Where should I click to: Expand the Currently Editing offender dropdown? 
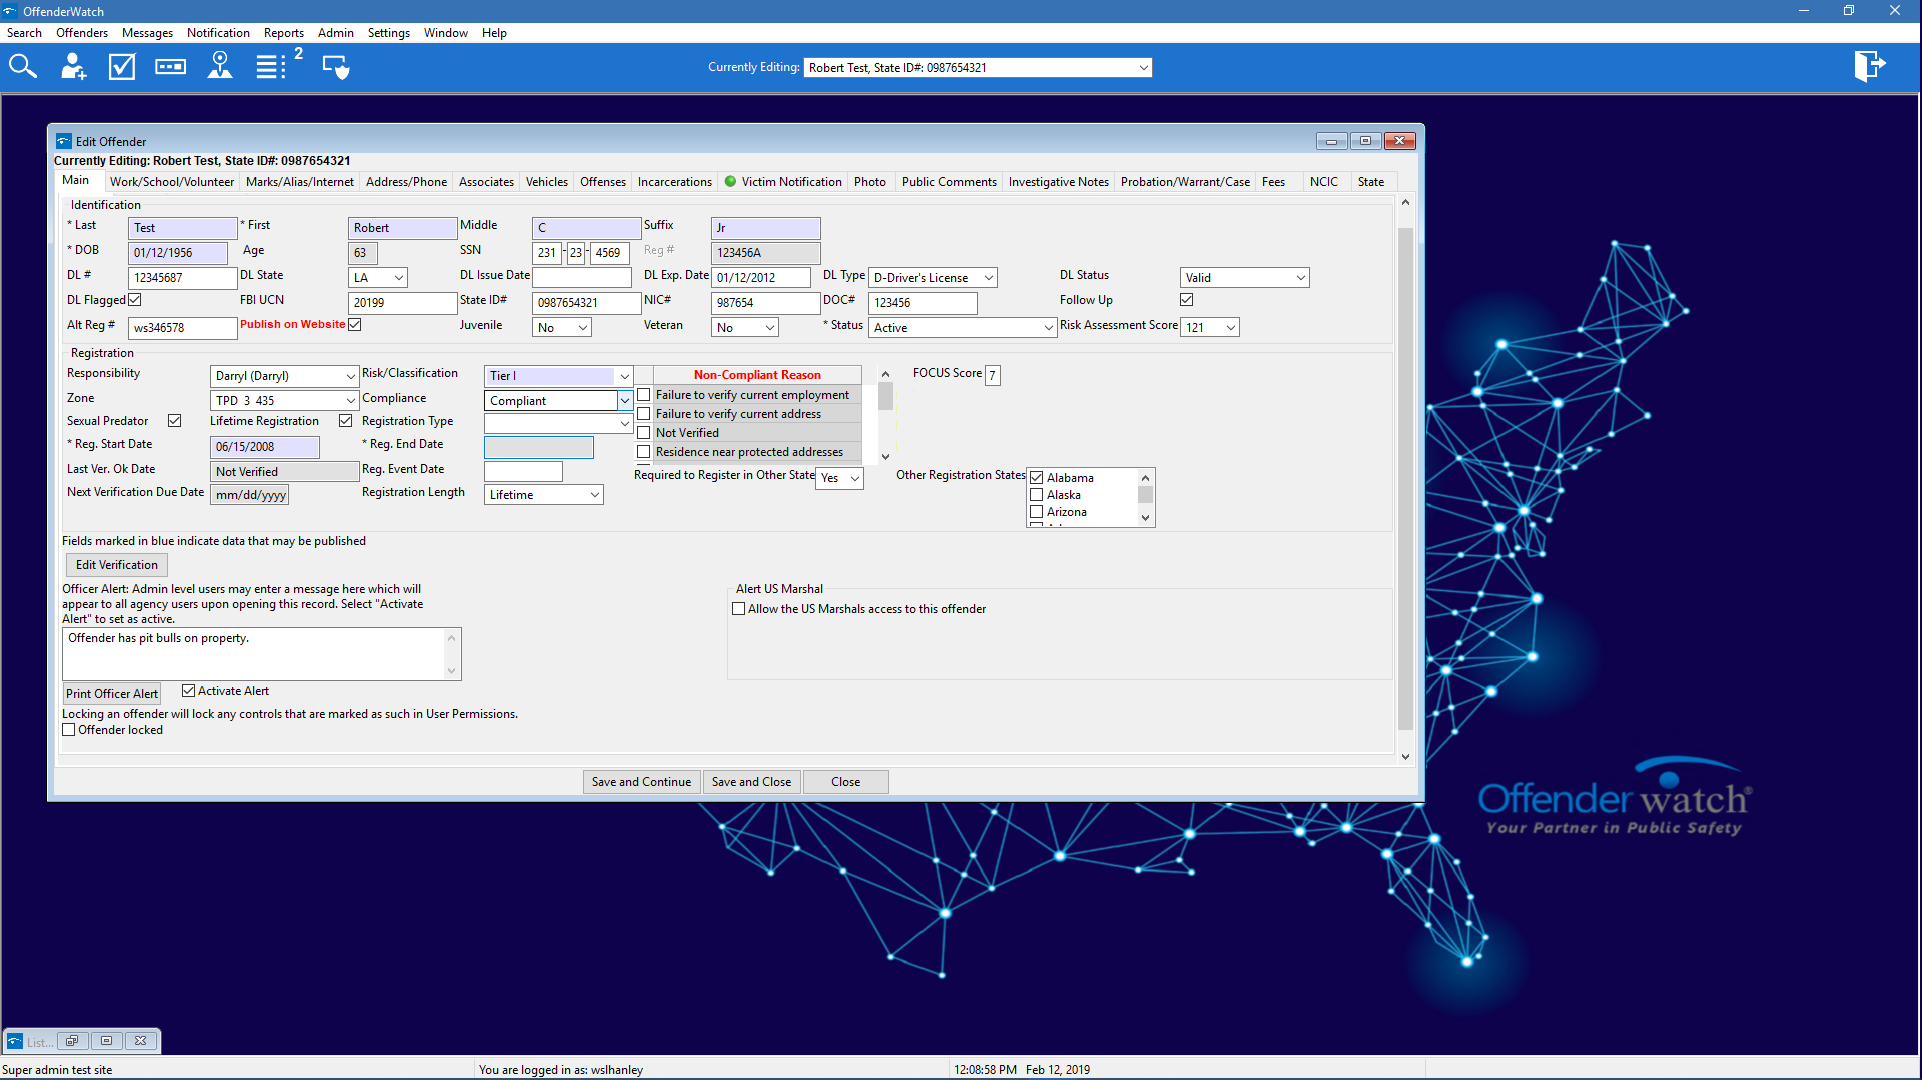coord(1143,68)
